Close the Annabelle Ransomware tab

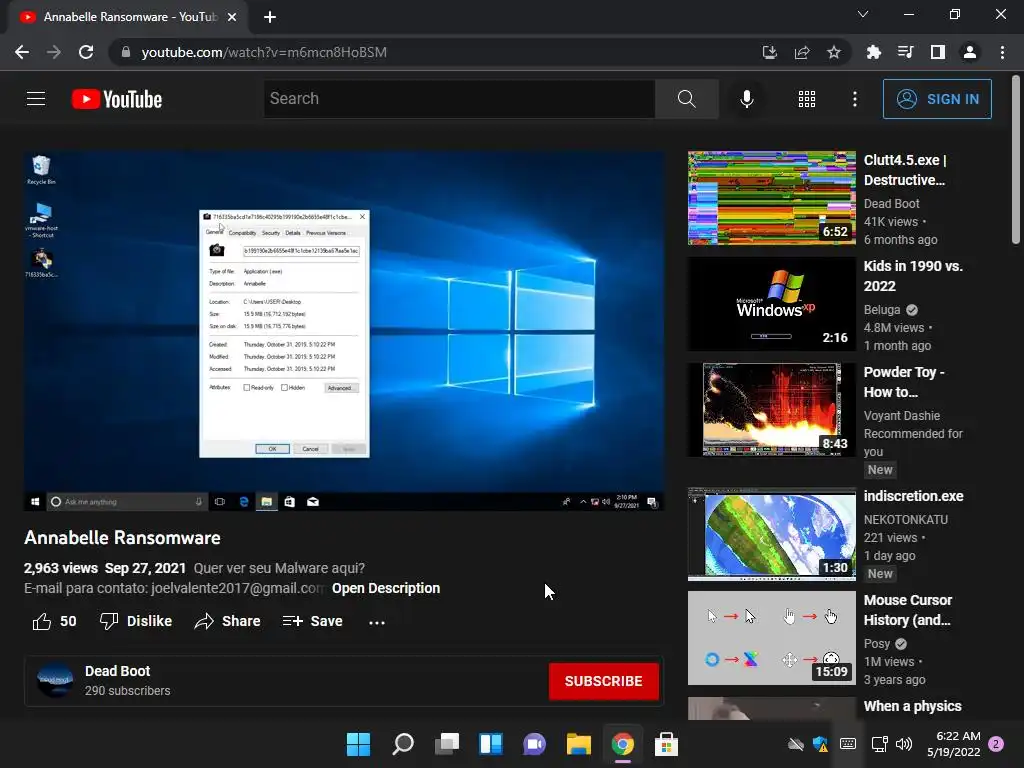(x=232, y=17)
